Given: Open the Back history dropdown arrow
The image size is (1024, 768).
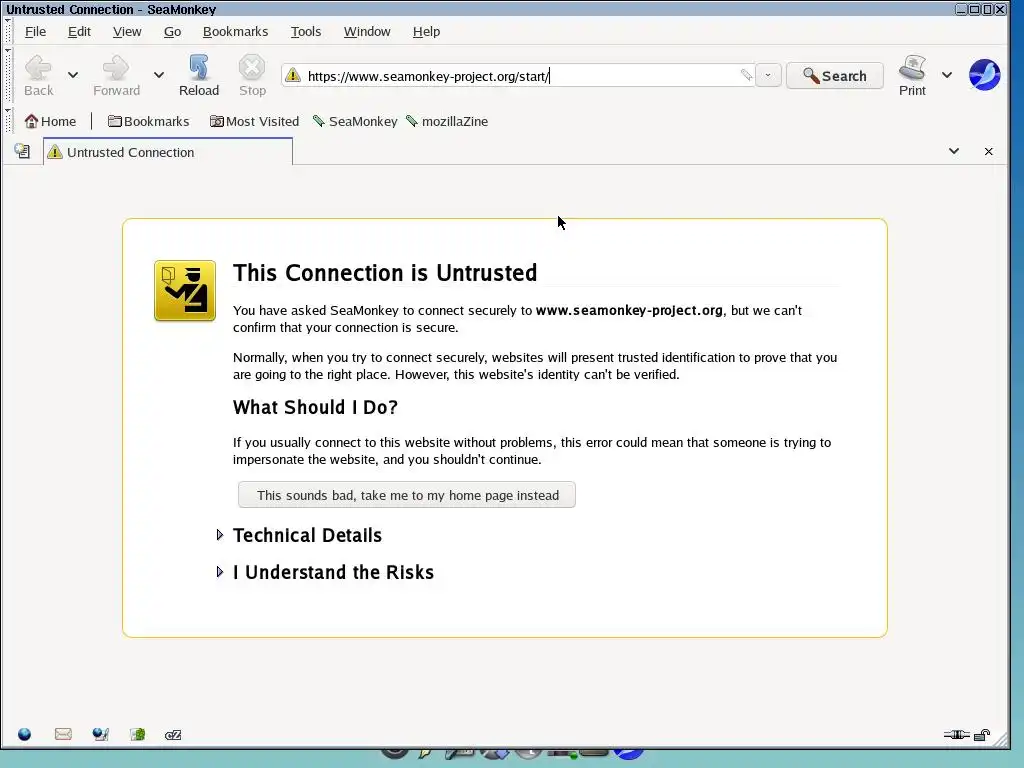Looking at the screenshot, I should coord(73,75).
